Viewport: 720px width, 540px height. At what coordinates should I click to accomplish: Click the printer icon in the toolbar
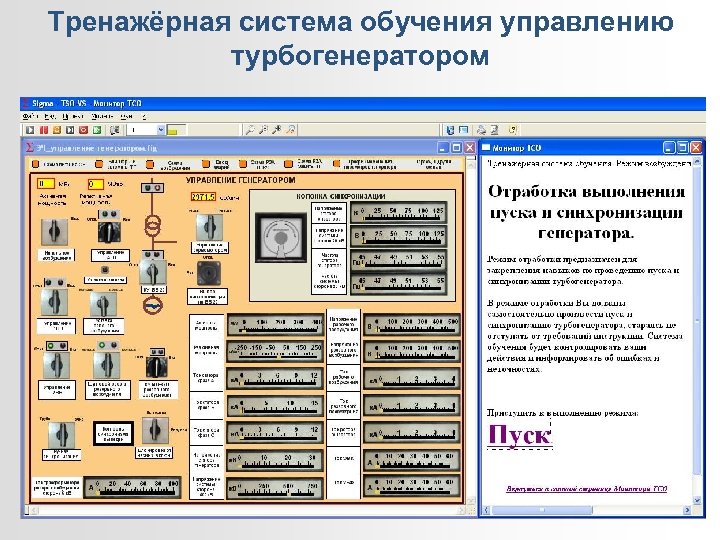pos(481,130)
